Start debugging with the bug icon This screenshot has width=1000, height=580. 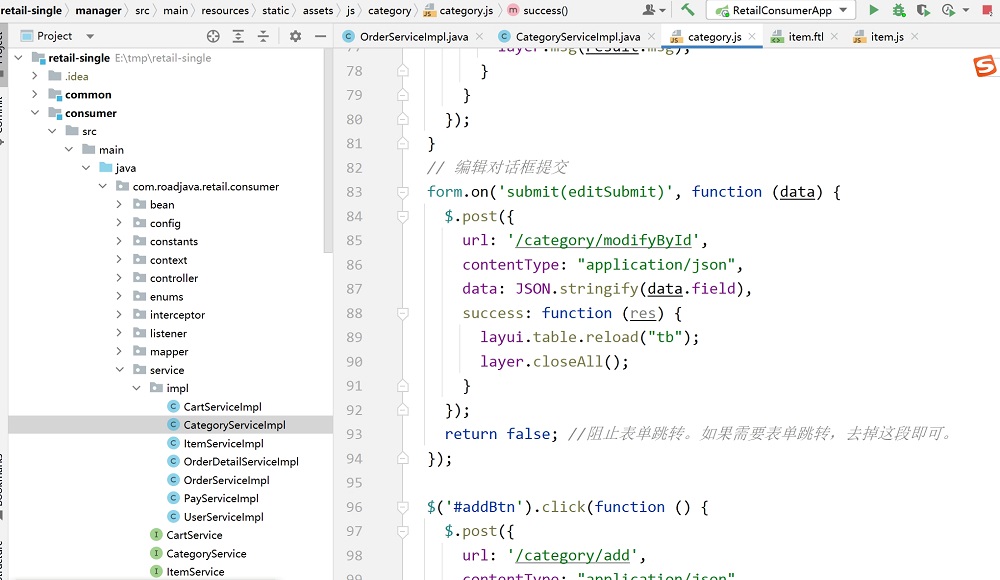(x=899, y=11)
